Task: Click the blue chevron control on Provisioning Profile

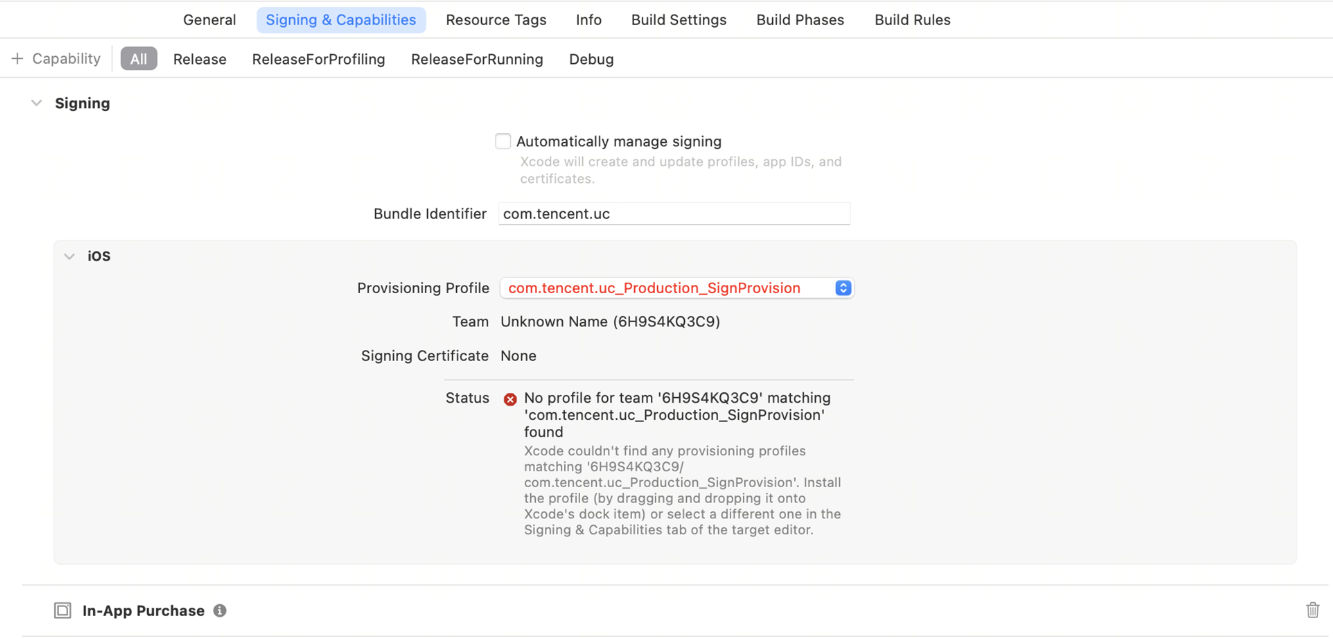Action: [843, 288]
